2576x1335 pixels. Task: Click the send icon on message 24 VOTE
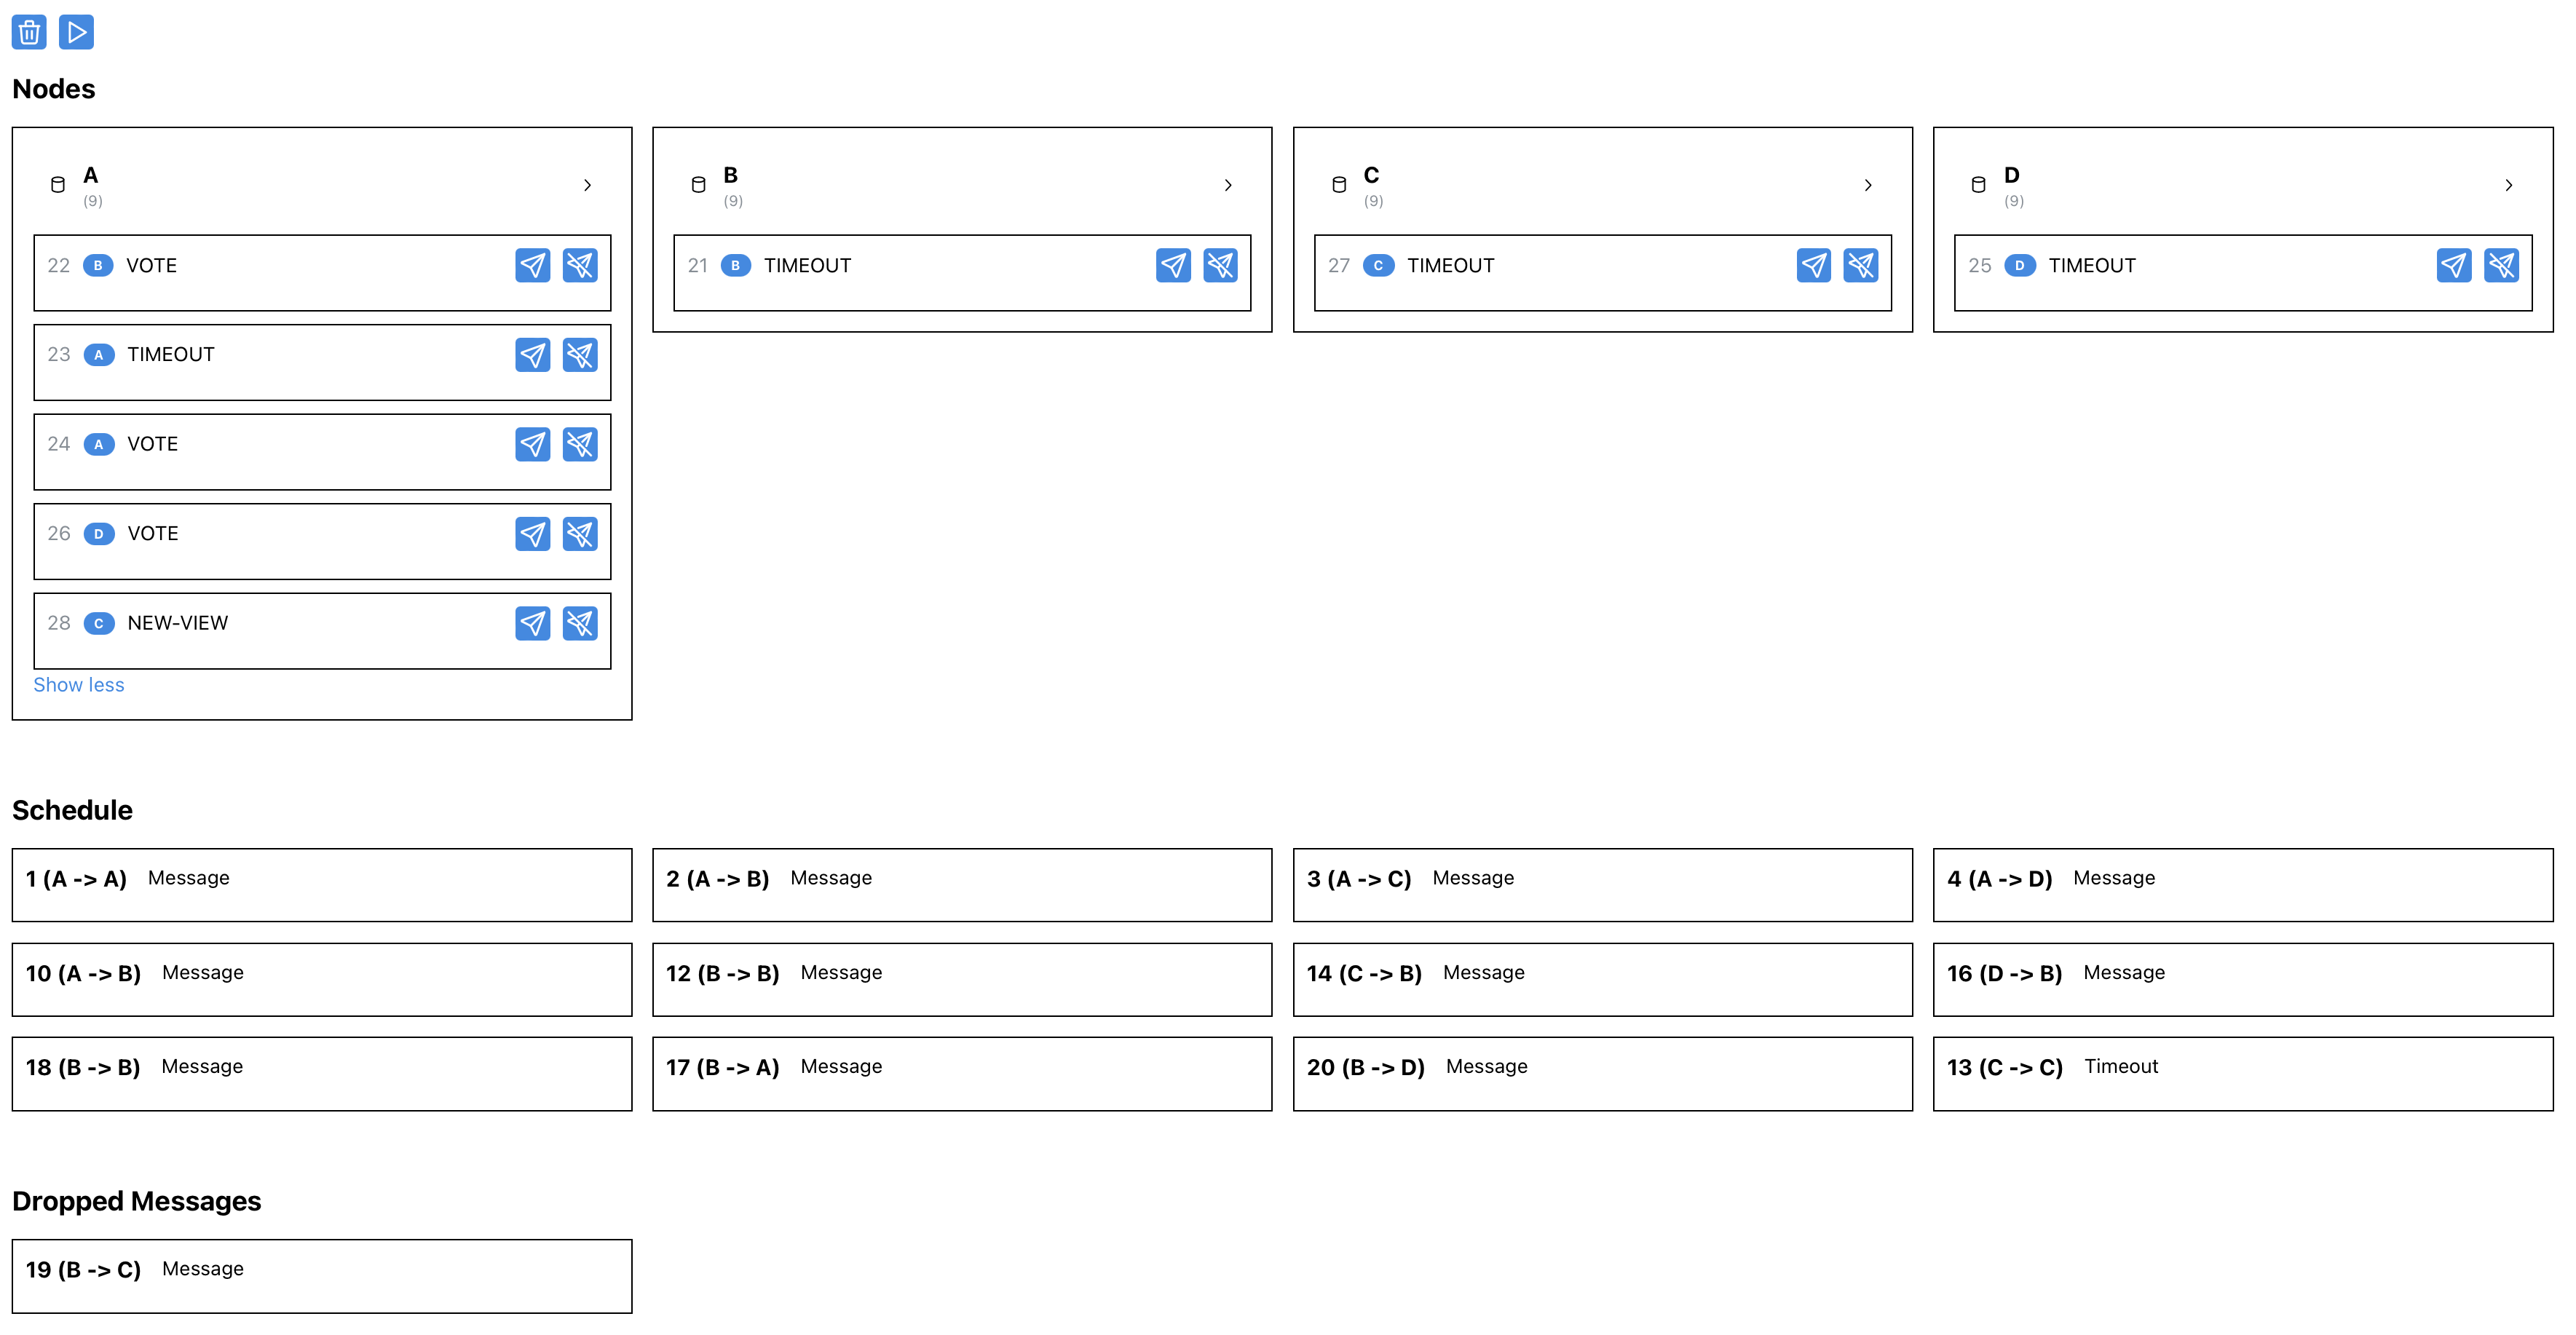pos(533,444)
